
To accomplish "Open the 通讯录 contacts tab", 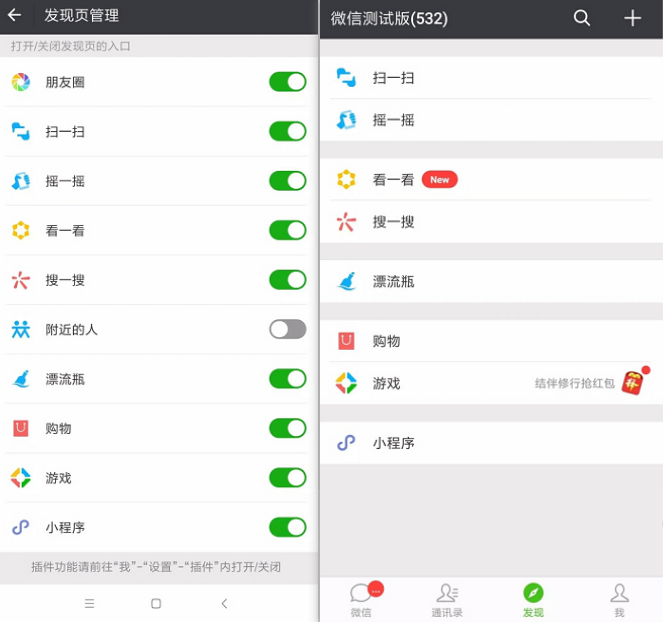I will 447,600.
